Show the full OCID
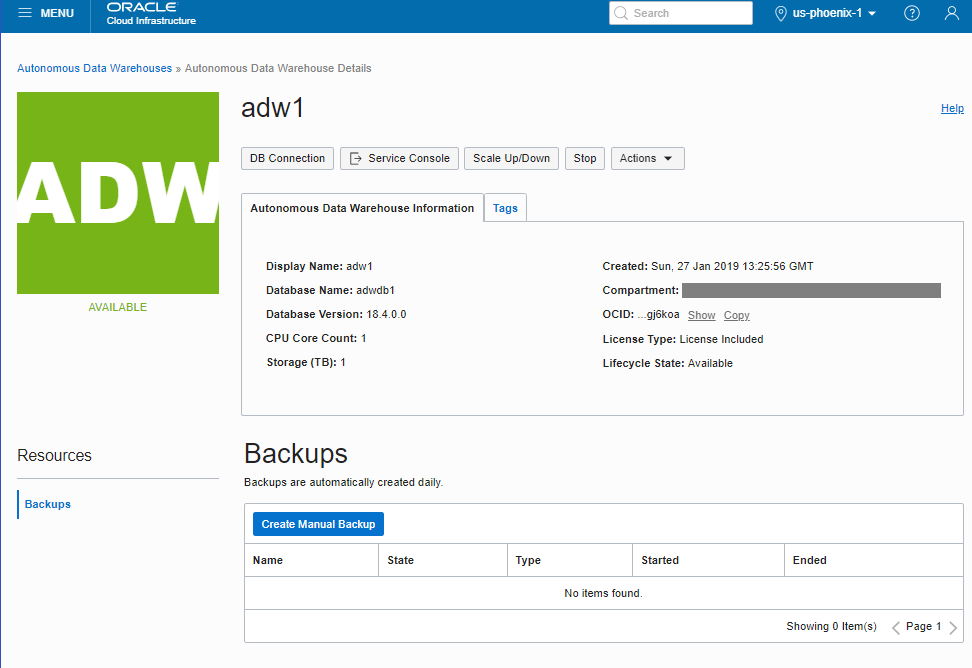972x668 pixels. tap(701, 315)
